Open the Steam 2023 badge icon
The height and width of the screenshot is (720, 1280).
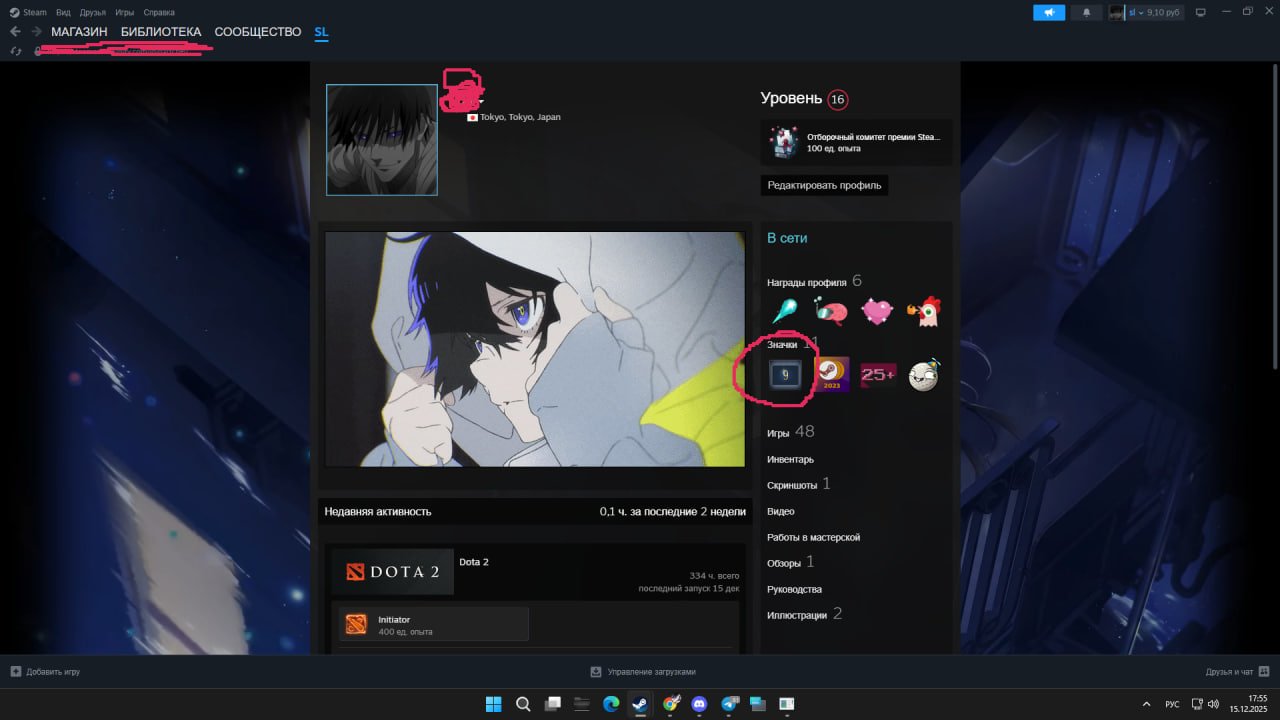831,375
